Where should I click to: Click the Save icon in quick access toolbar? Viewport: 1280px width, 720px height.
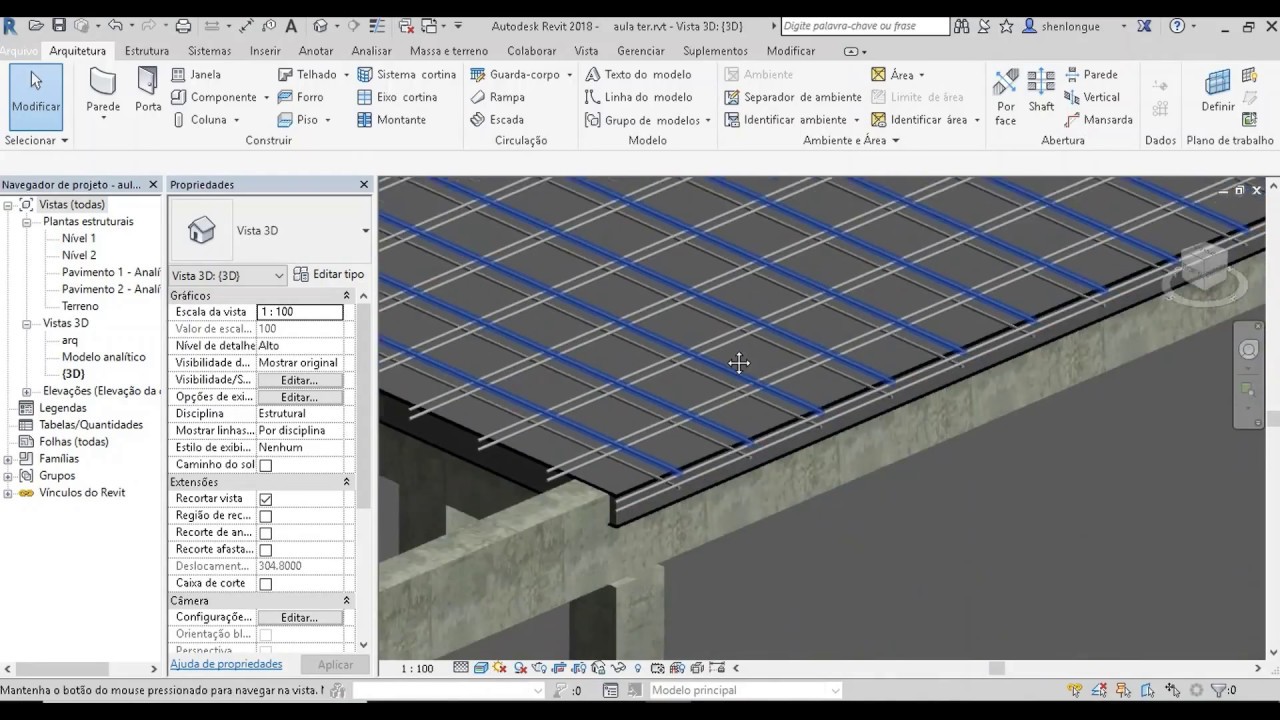(59, 25)
